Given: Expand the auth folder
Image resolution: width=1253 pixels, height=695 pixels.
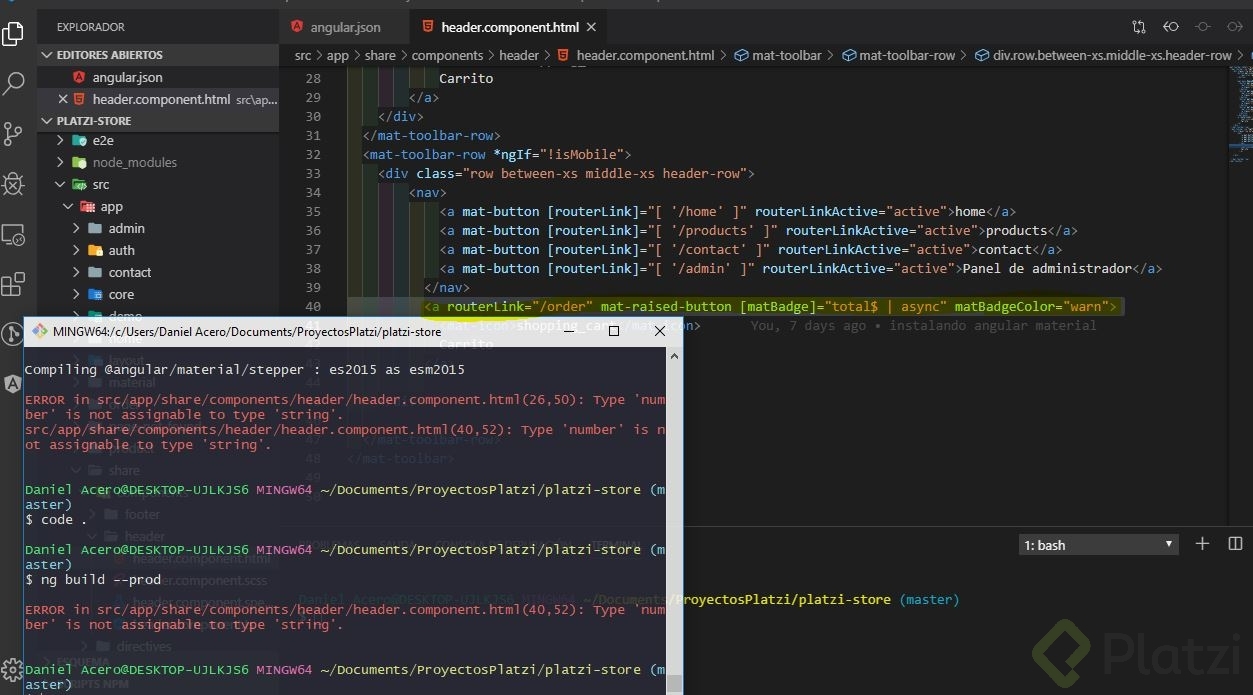Looking at the screenshot, I should (76, 250).
